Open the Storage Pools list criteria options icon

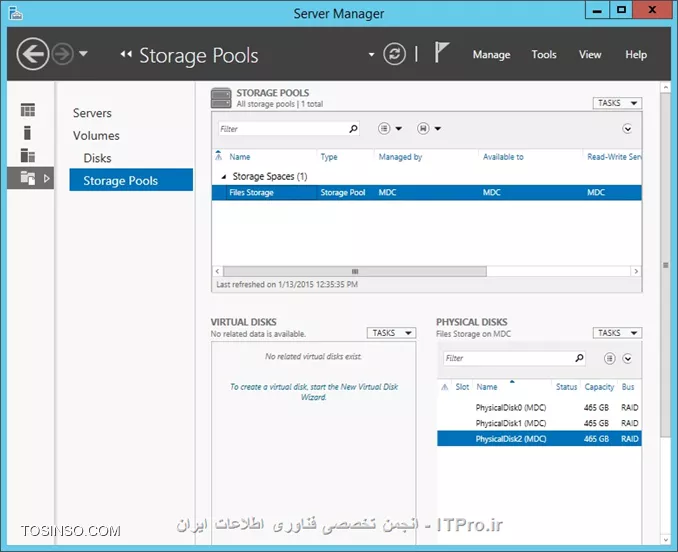(x=384, y=128)
